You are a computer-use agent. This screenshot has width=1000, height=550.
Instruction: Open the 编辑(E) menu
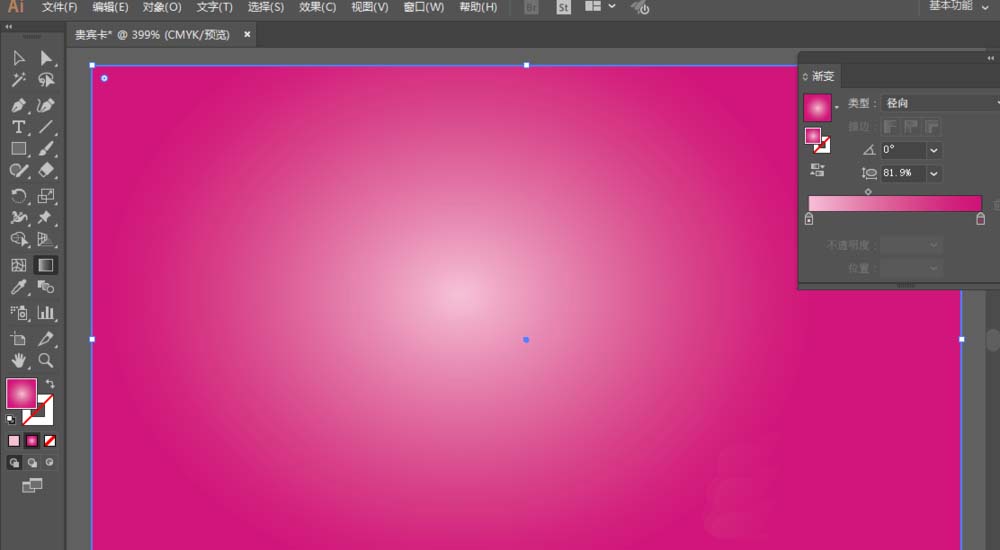click(110, 7)
